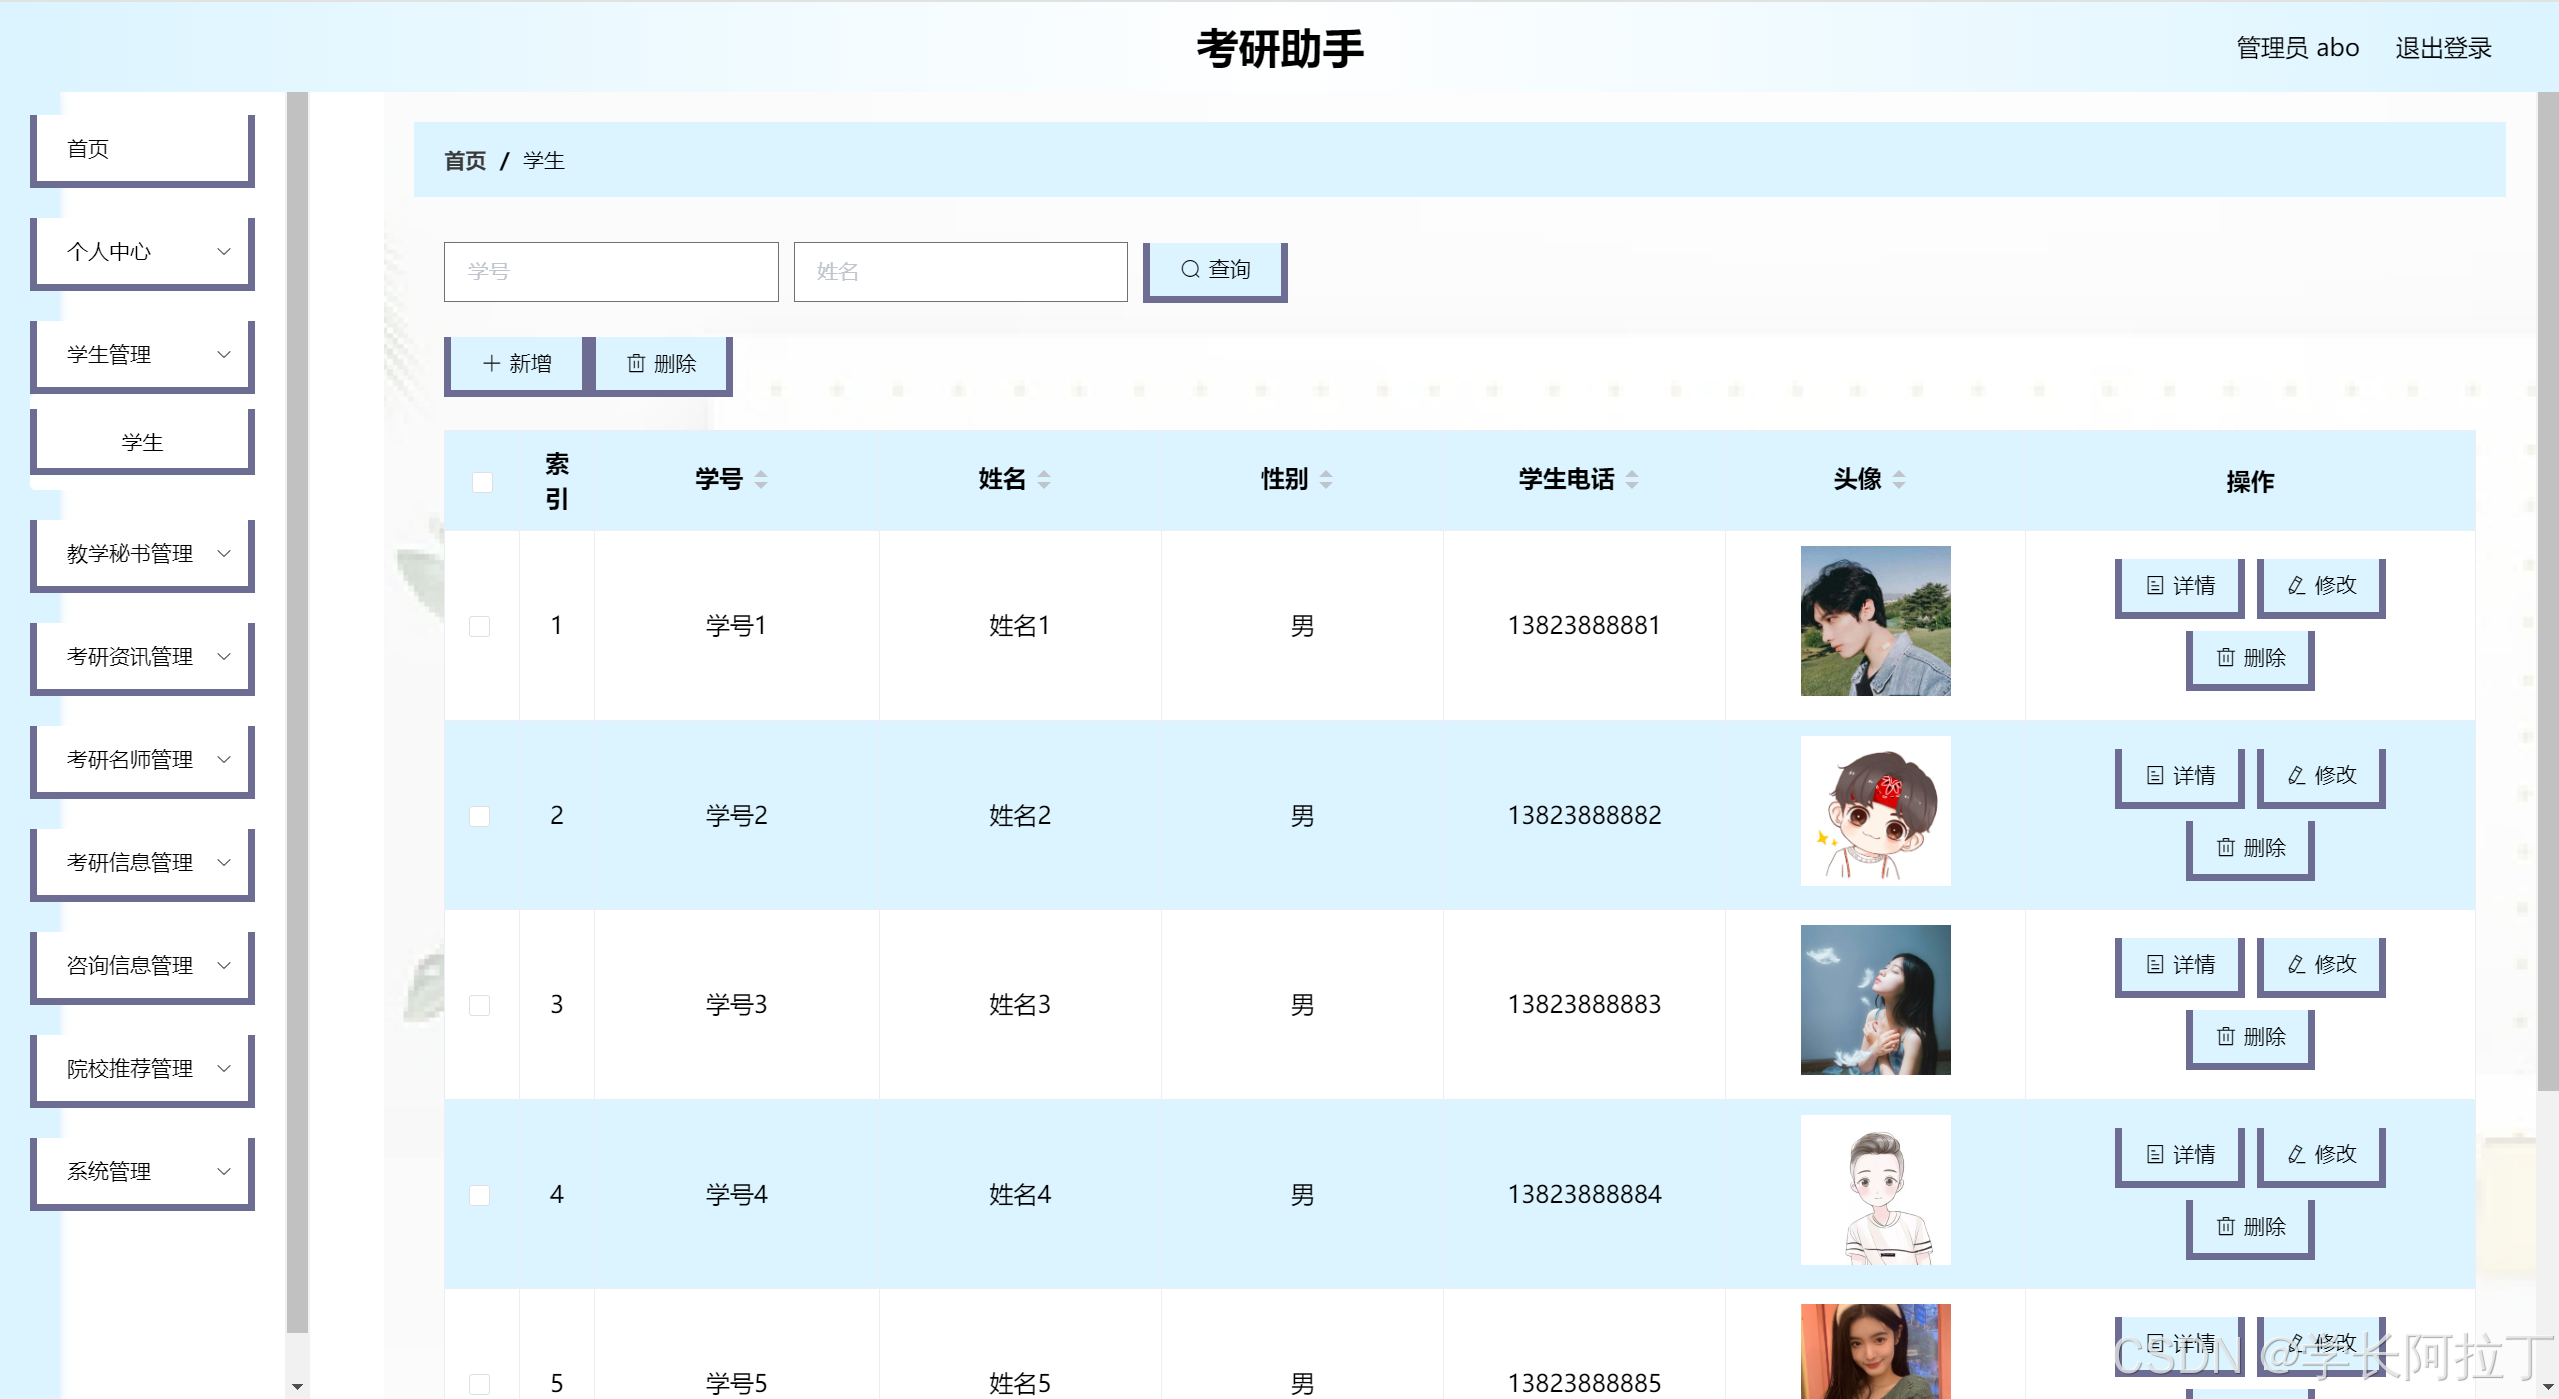The height and width of the screenshot is (1399, 2559).
Task: Click the row 删除 trash icon for 姓名3
Action: click(x=2225, y=1037)
